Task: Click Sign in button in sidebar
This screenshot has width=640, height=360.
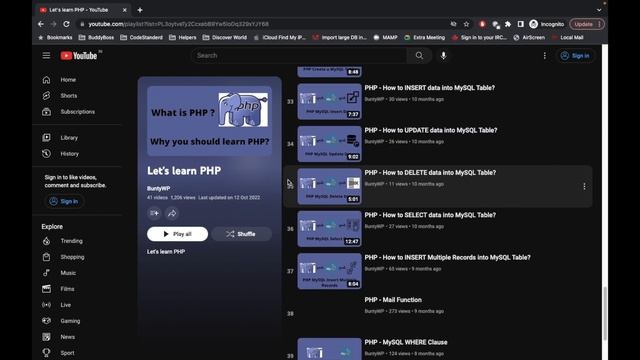Action: [64, 201]
